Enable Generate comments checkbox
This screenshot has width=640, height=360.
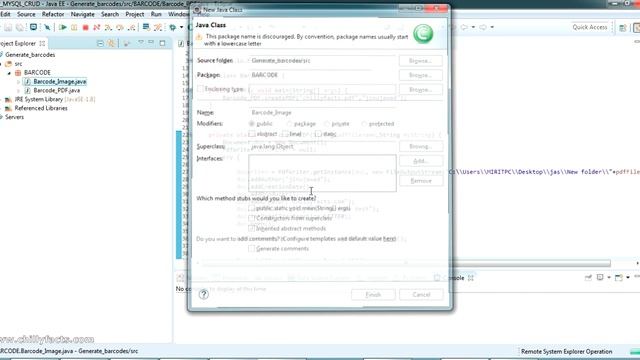(x=252, y=249)
